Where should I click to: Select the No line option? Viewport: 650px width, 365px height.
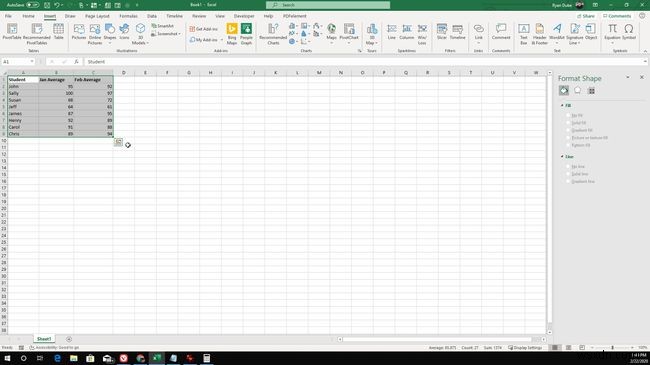point(576,166)
